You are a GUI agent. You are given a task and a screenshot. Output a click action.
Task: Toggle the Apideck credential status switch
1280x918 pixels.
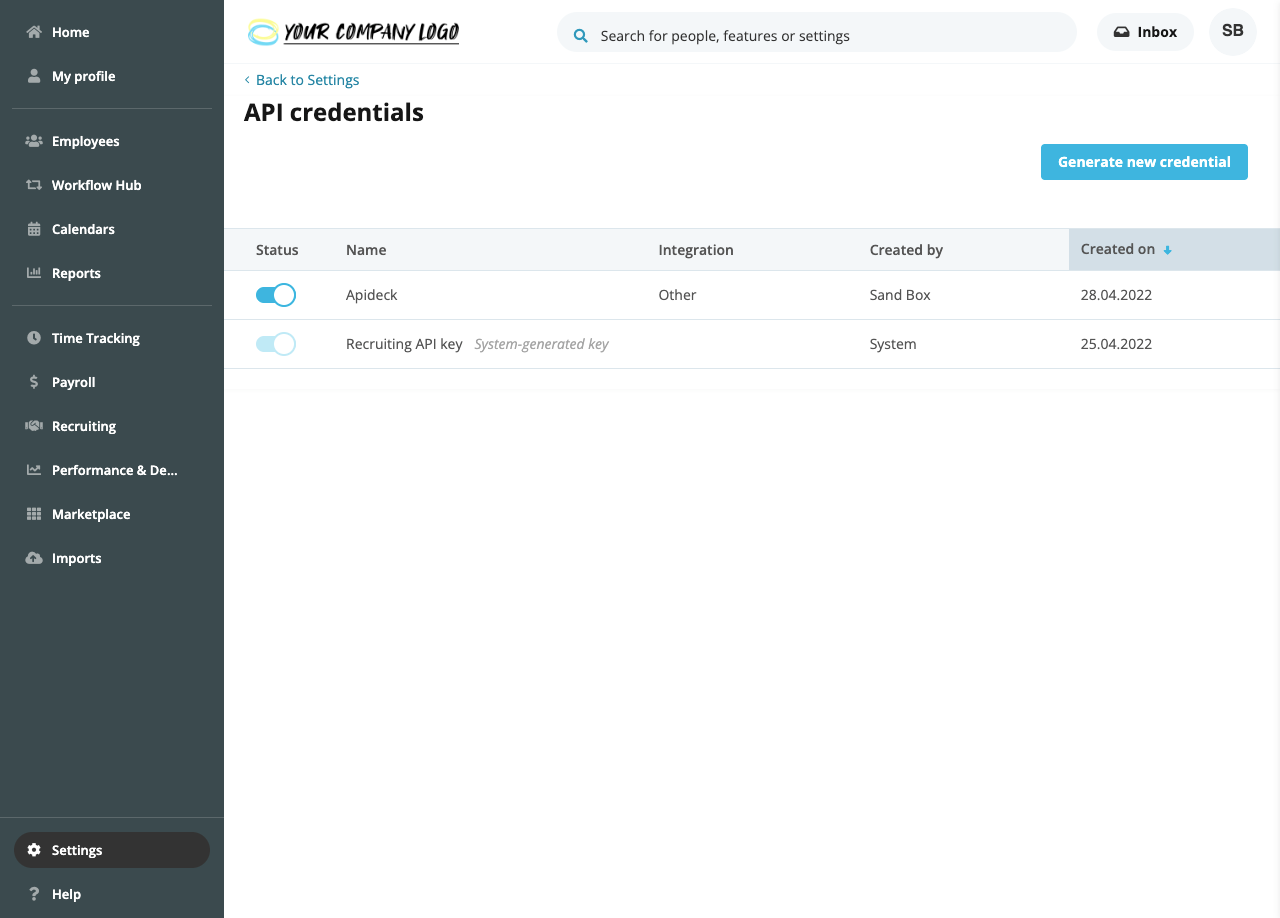276,295
